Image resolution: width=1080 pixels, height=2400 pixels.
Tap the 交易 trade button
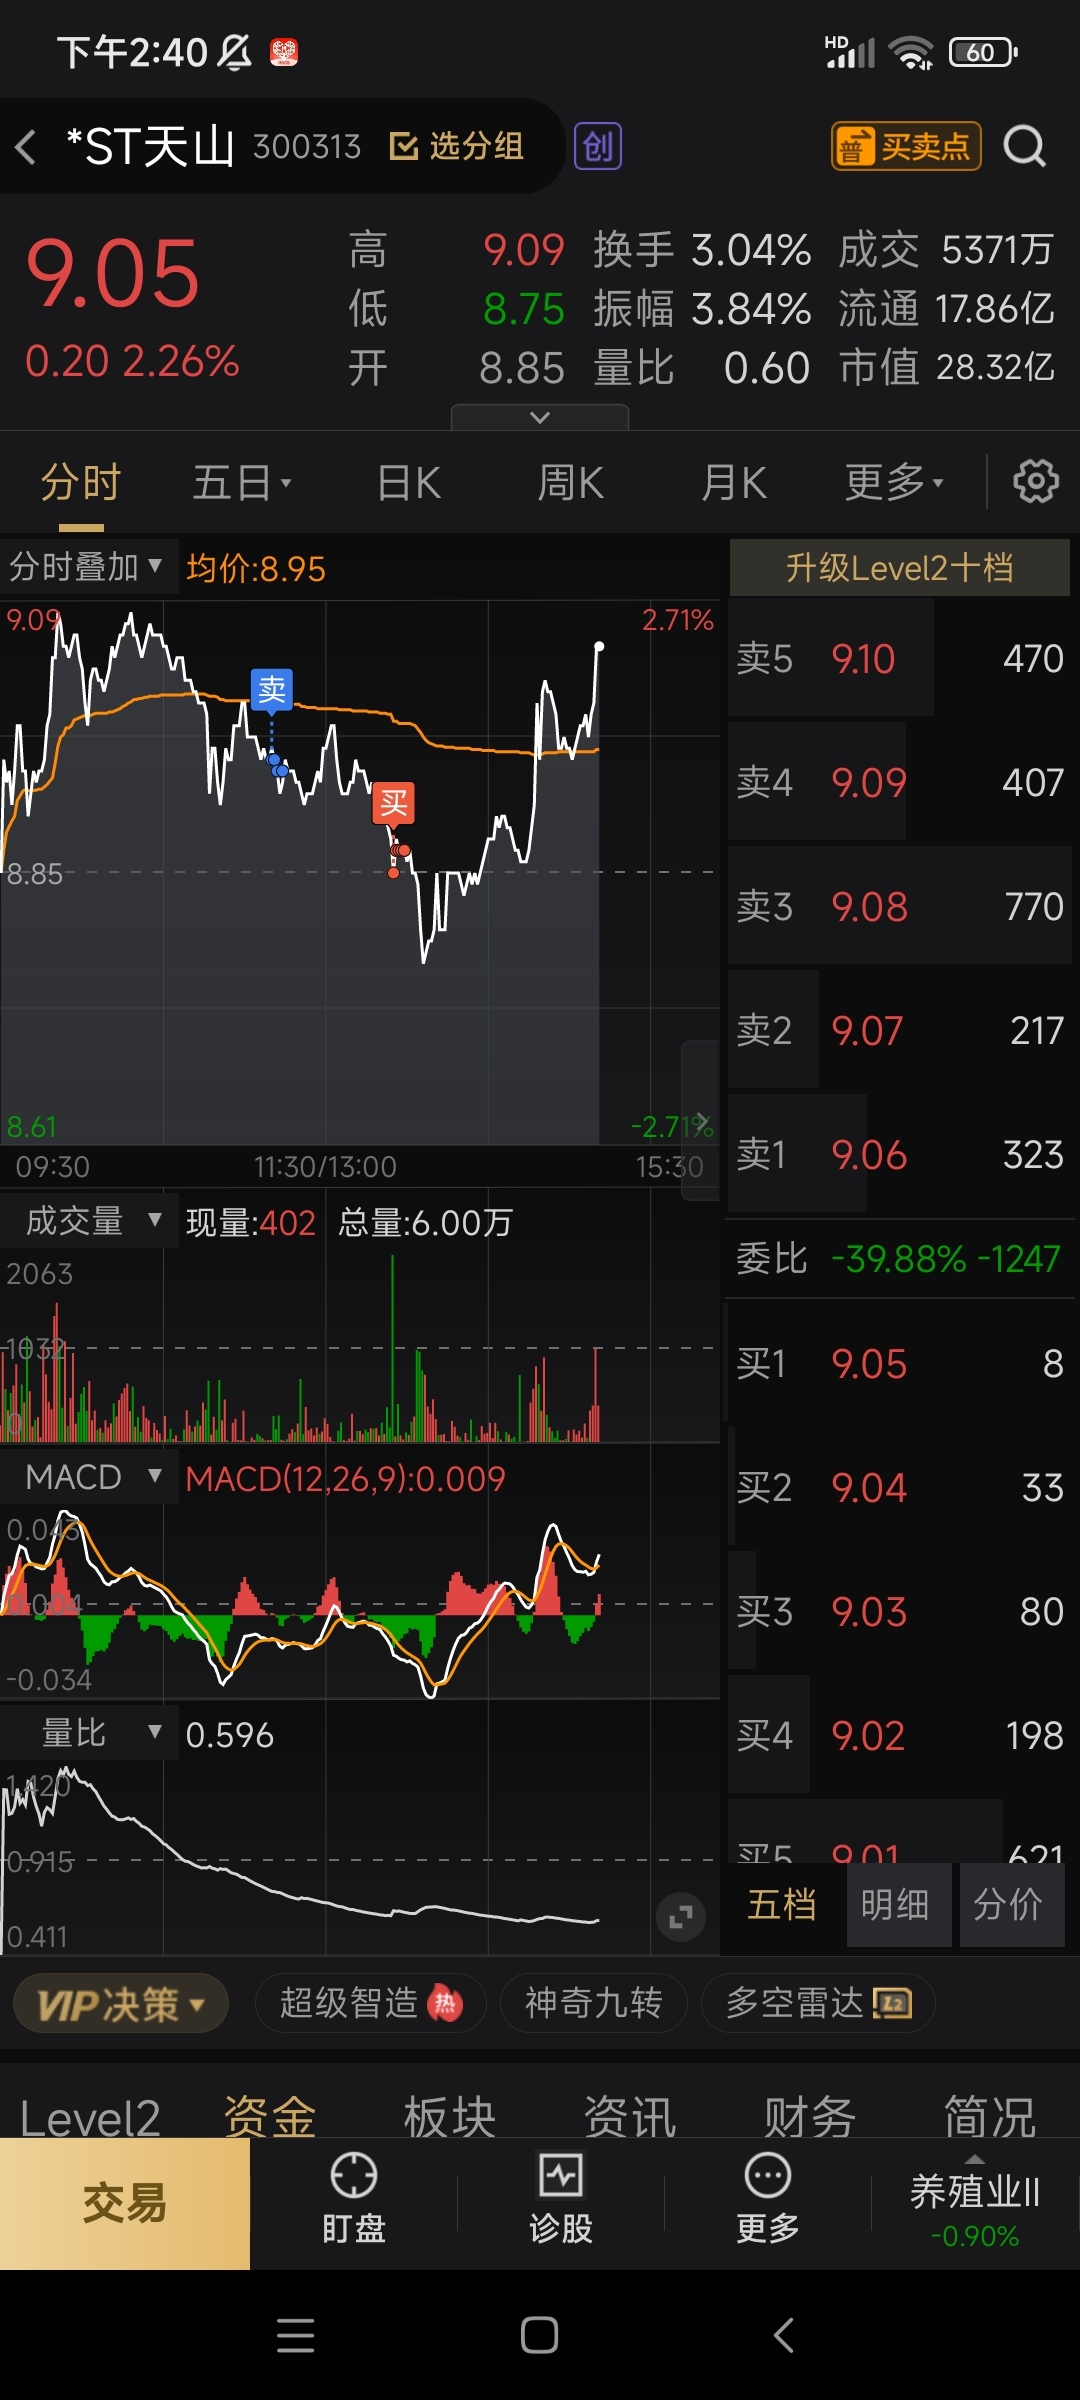point(125,2204)
